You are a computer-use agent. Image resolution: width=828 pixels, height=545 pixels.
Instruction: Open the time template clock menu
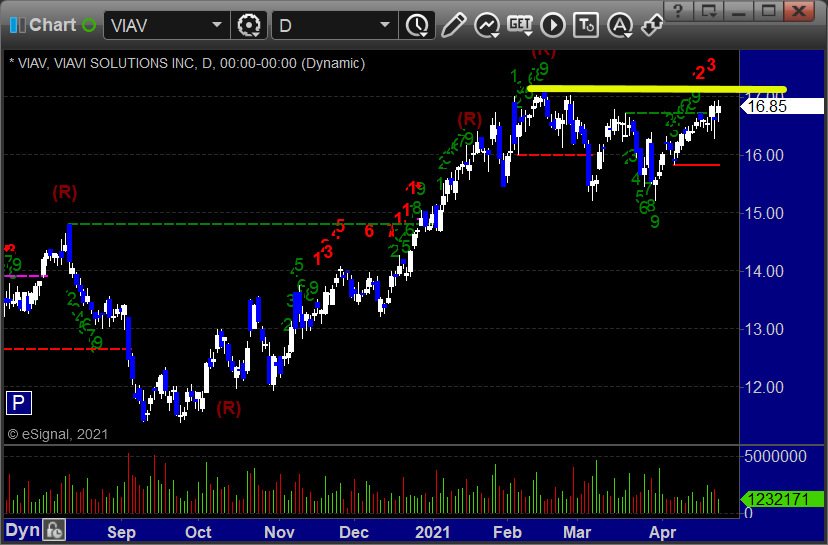coord(417,25)
